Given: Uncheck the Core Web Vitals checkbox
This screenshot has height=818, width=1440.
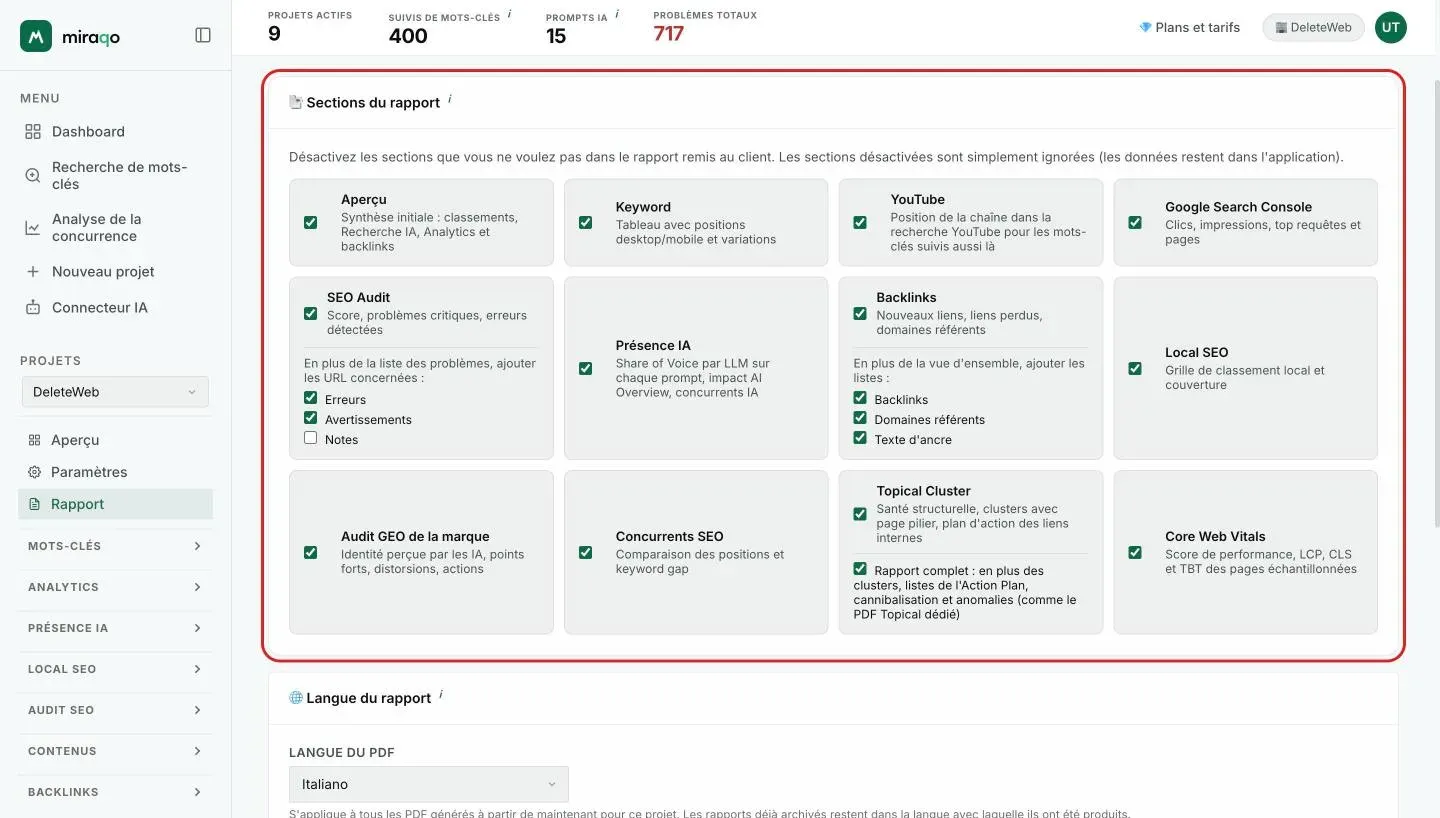Looking at the screenshot, I should (x=1135, y=552).
